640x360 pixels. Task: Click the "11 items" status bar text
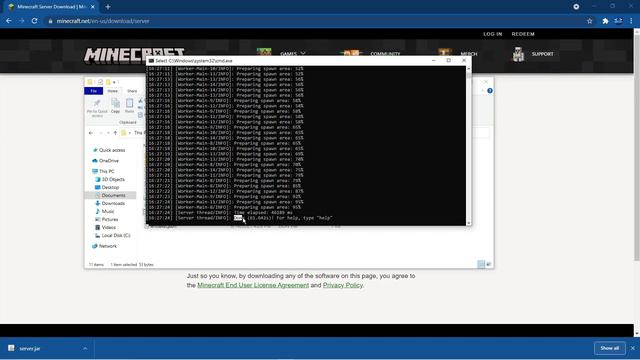96,264
